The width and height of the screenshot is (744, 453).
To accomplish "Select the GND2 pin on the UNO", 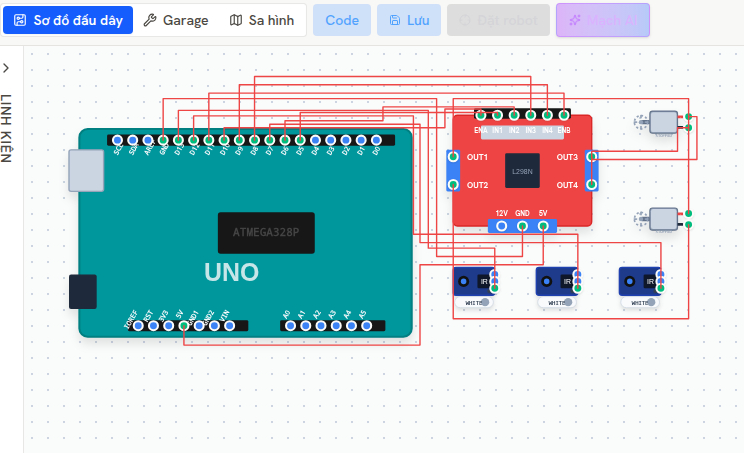I will [x=214, y=326].
